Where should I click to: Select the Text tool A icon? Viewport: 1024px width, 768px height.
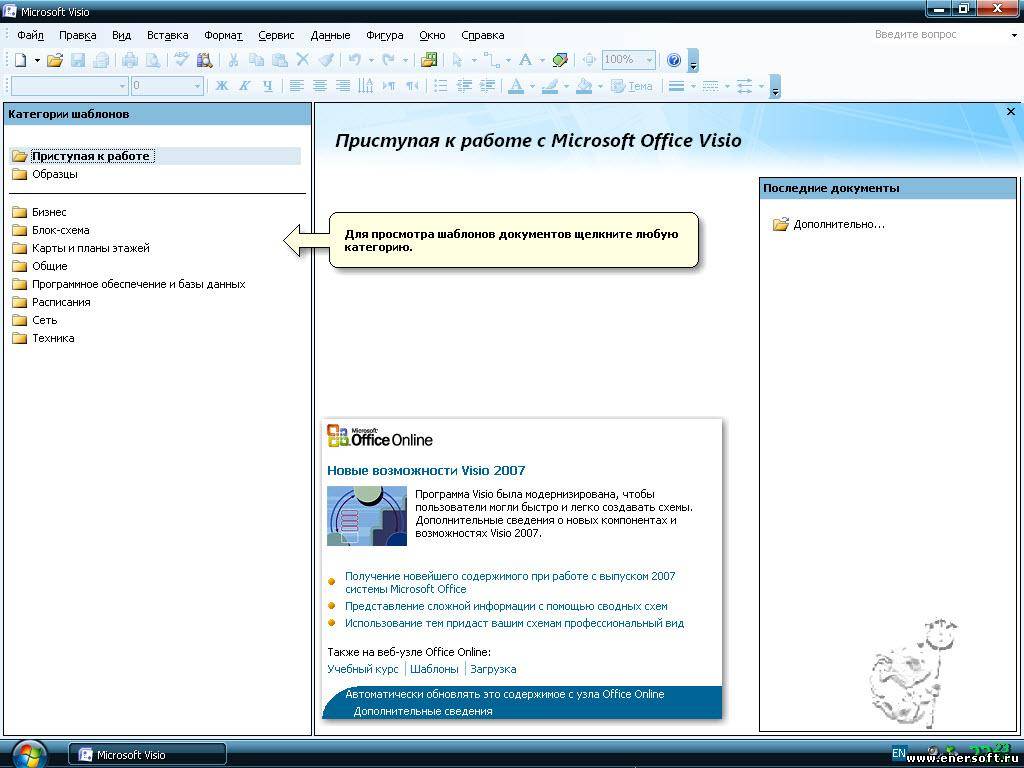[x=525, y=60]
